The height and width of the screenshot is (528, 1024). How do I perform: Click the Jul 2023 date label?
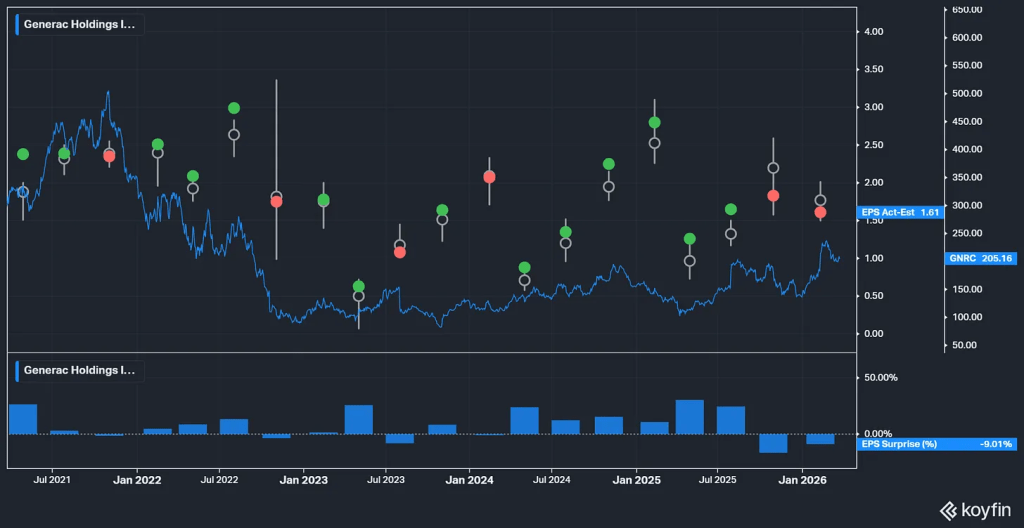coord(385,481)
